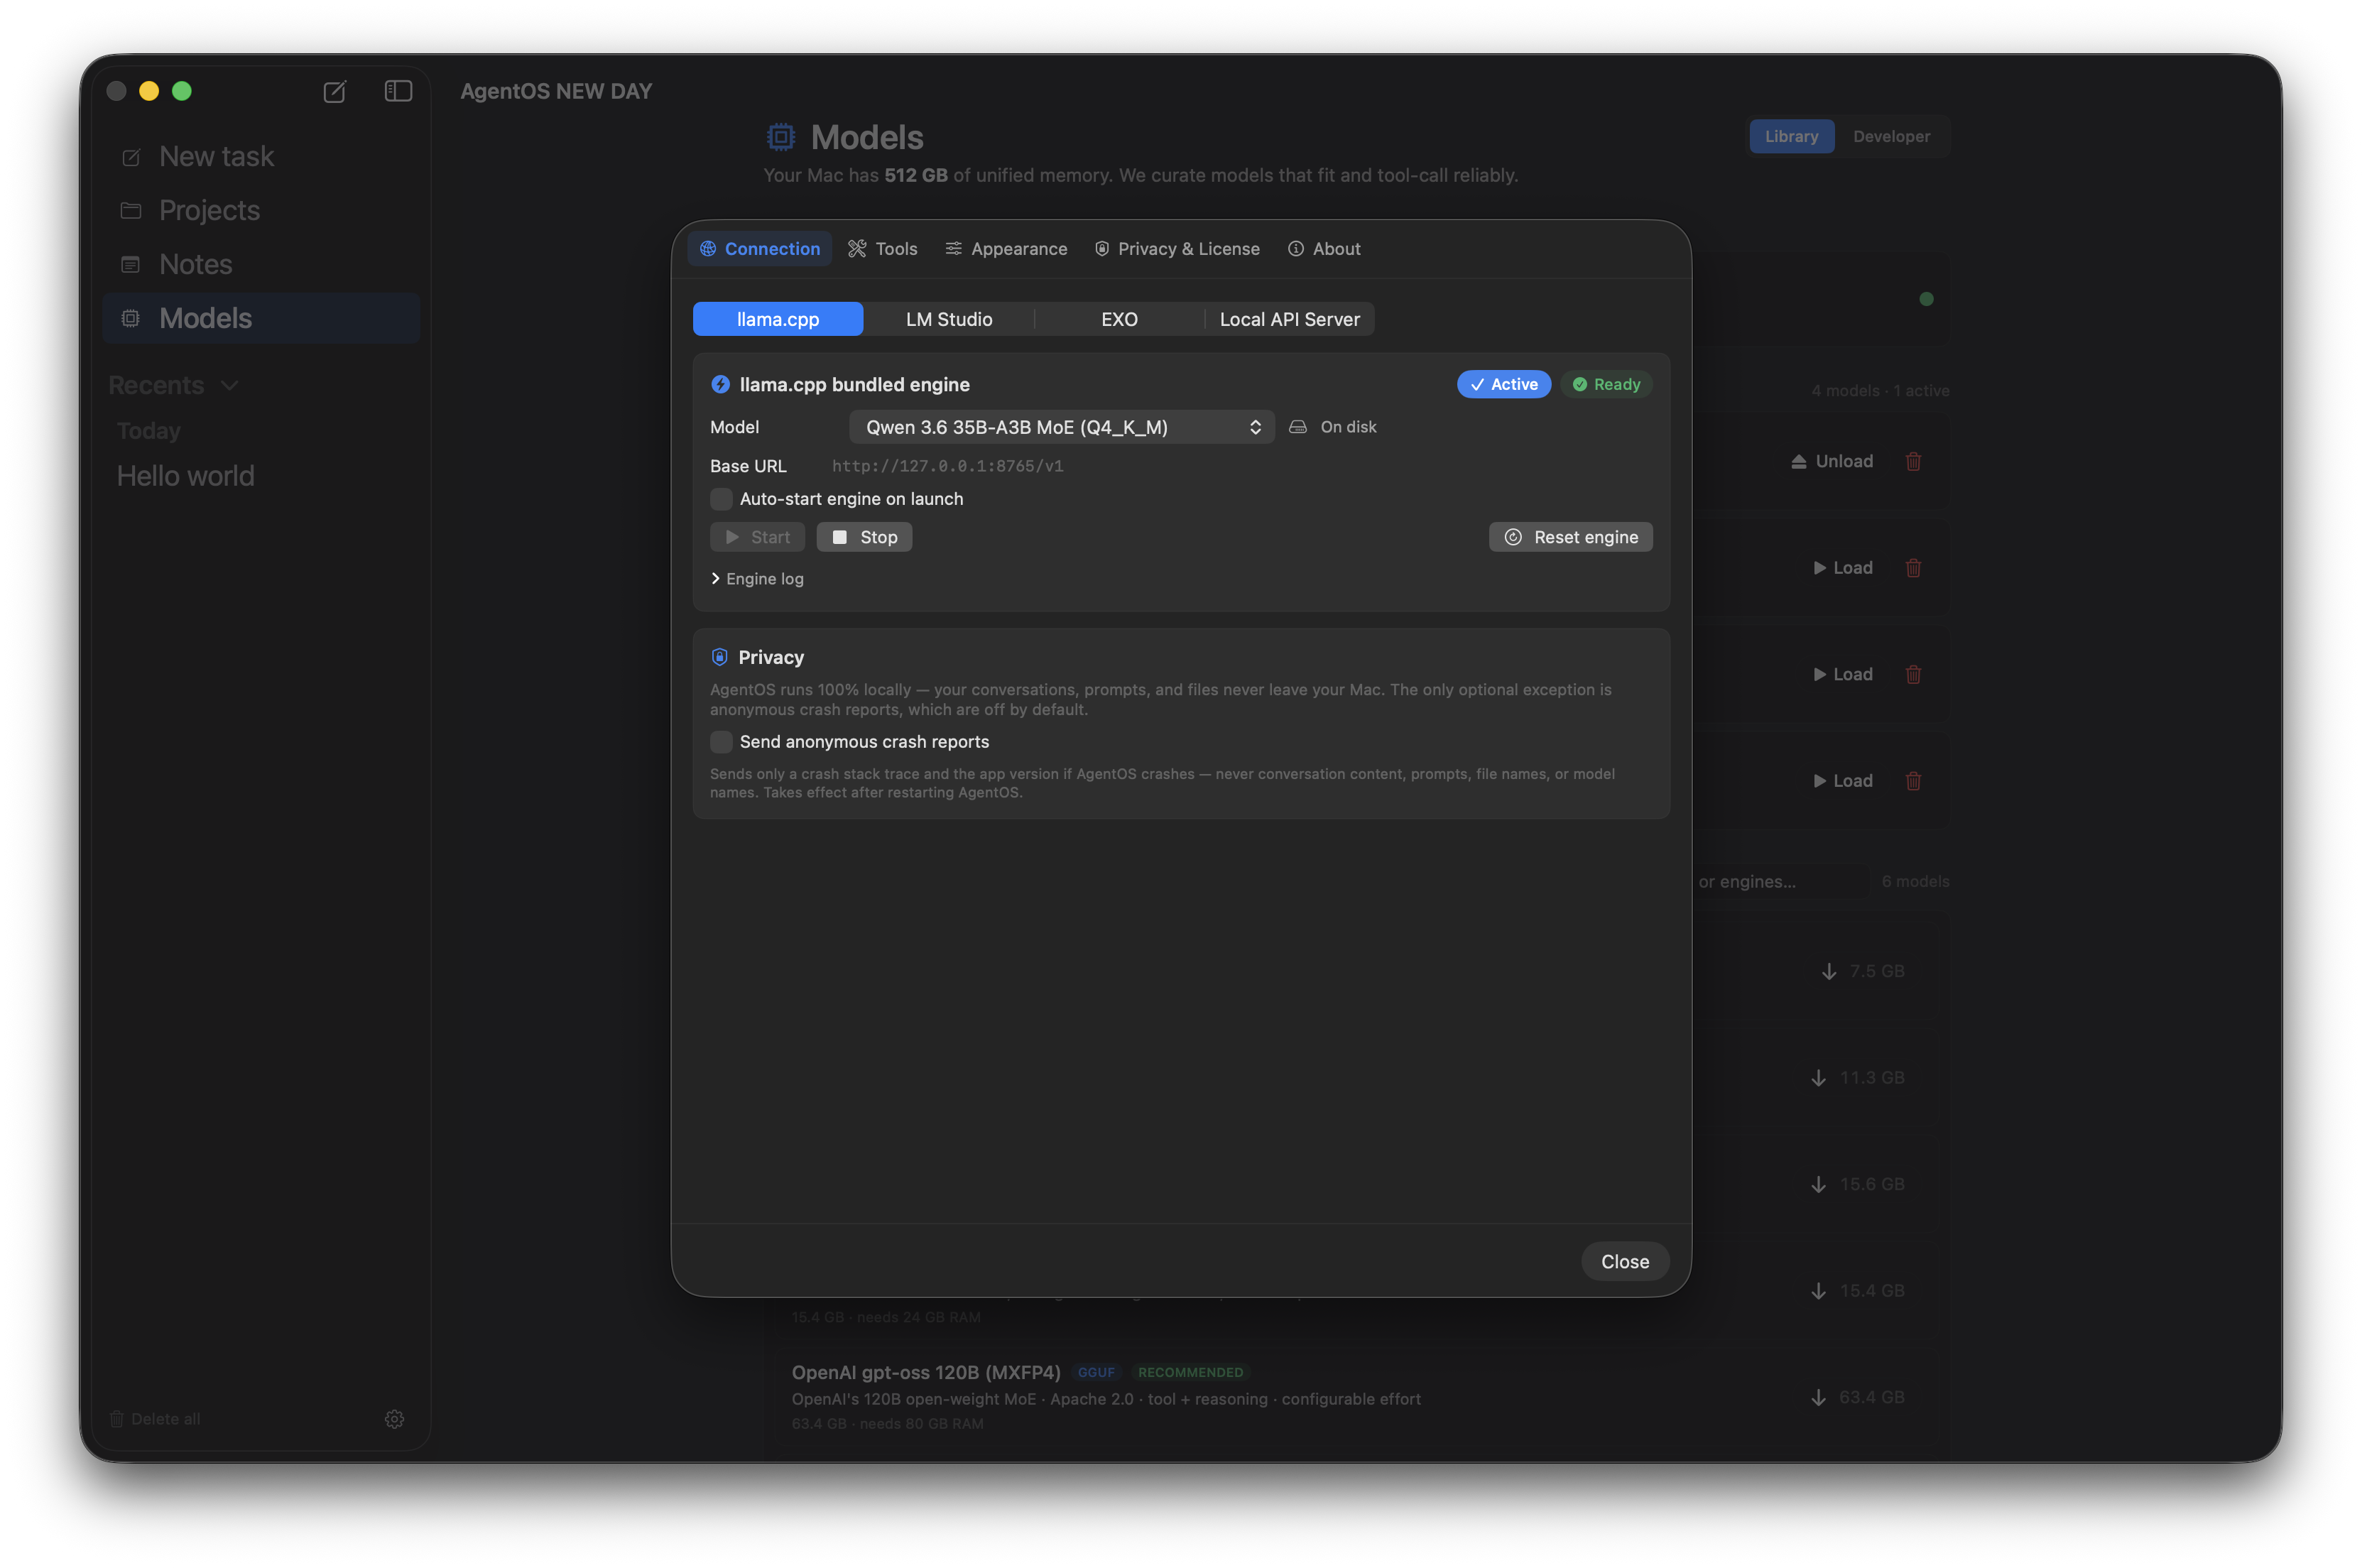Click Delete all at the sidebar bottom
The image size is (2362, 1568).
pos(155,1418)
